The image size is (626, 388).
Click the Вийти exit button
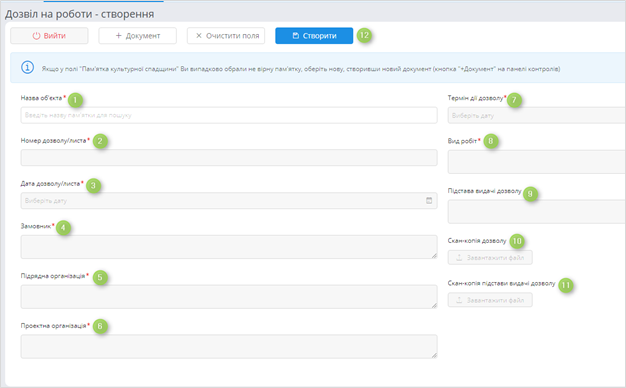click(49, 36)
